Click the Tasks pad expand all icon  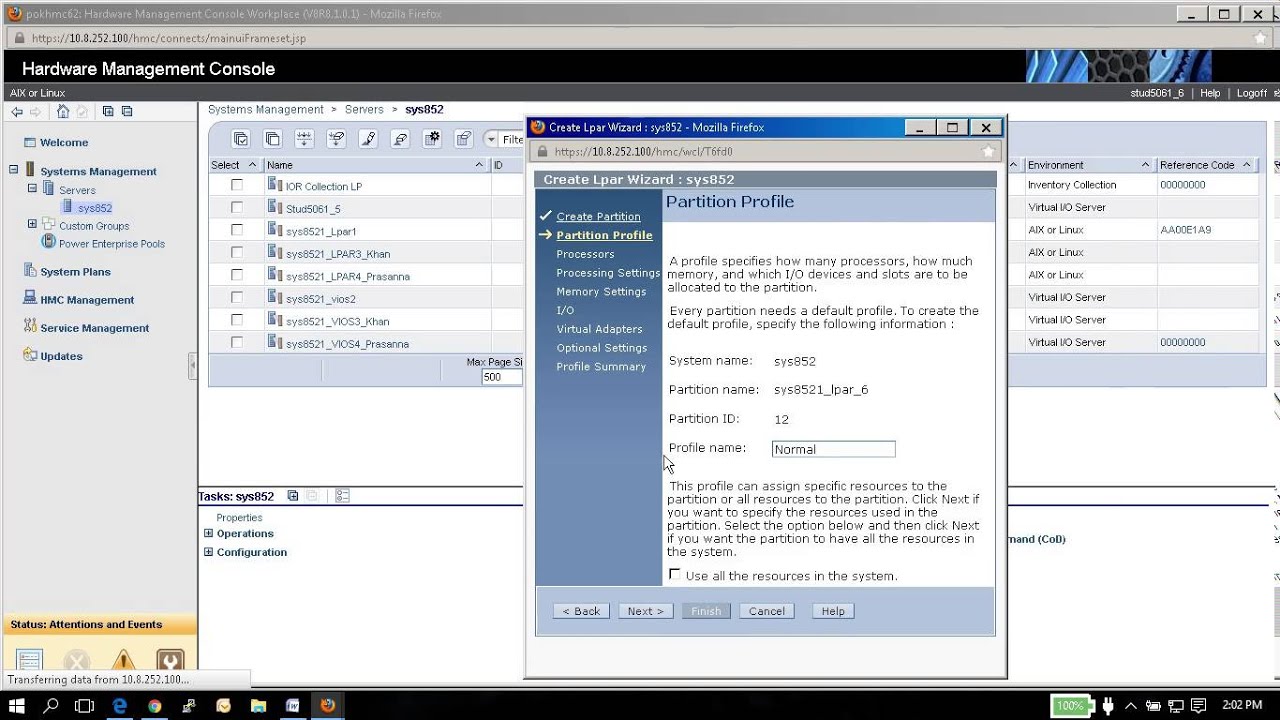(293, 496)
